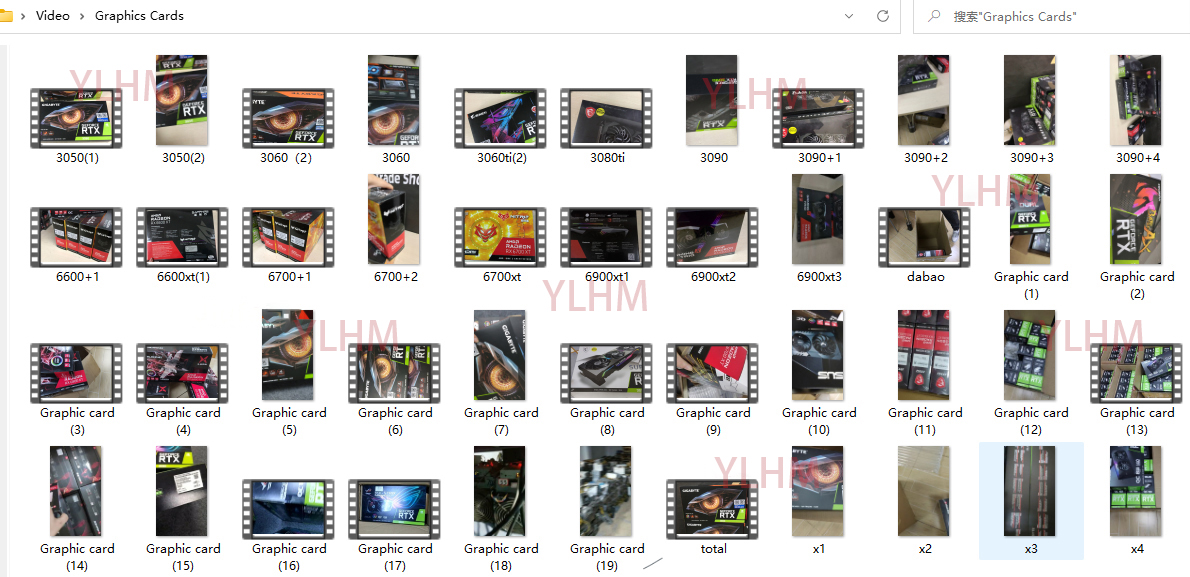
Task: Select the 3090 video thumbnail
Action: [x=711, y=100]
